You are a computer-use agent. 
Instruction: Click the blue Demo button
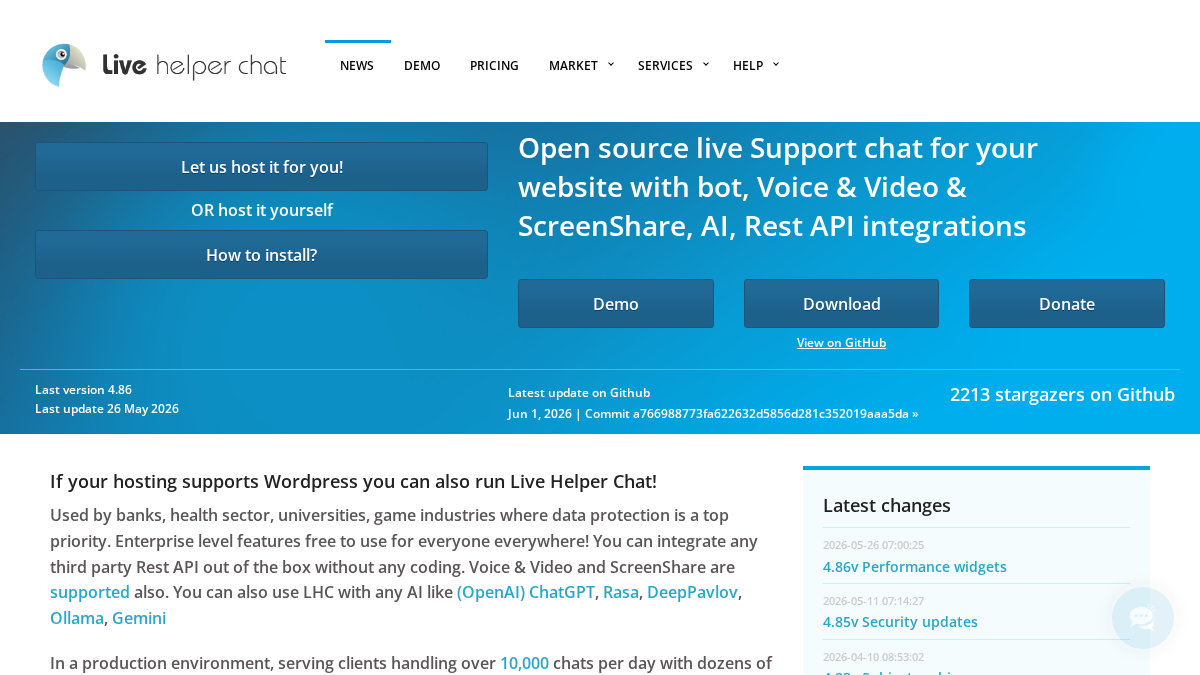pyautogui.click(x=616, y=304)
